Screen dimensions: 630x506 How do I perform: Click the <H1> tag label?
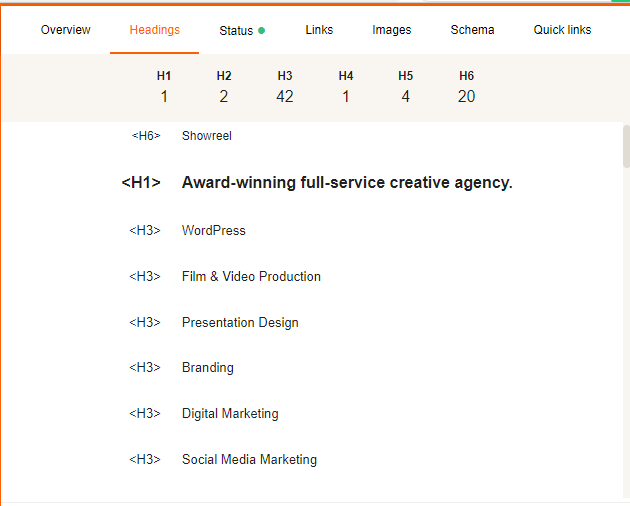point(141,183)
